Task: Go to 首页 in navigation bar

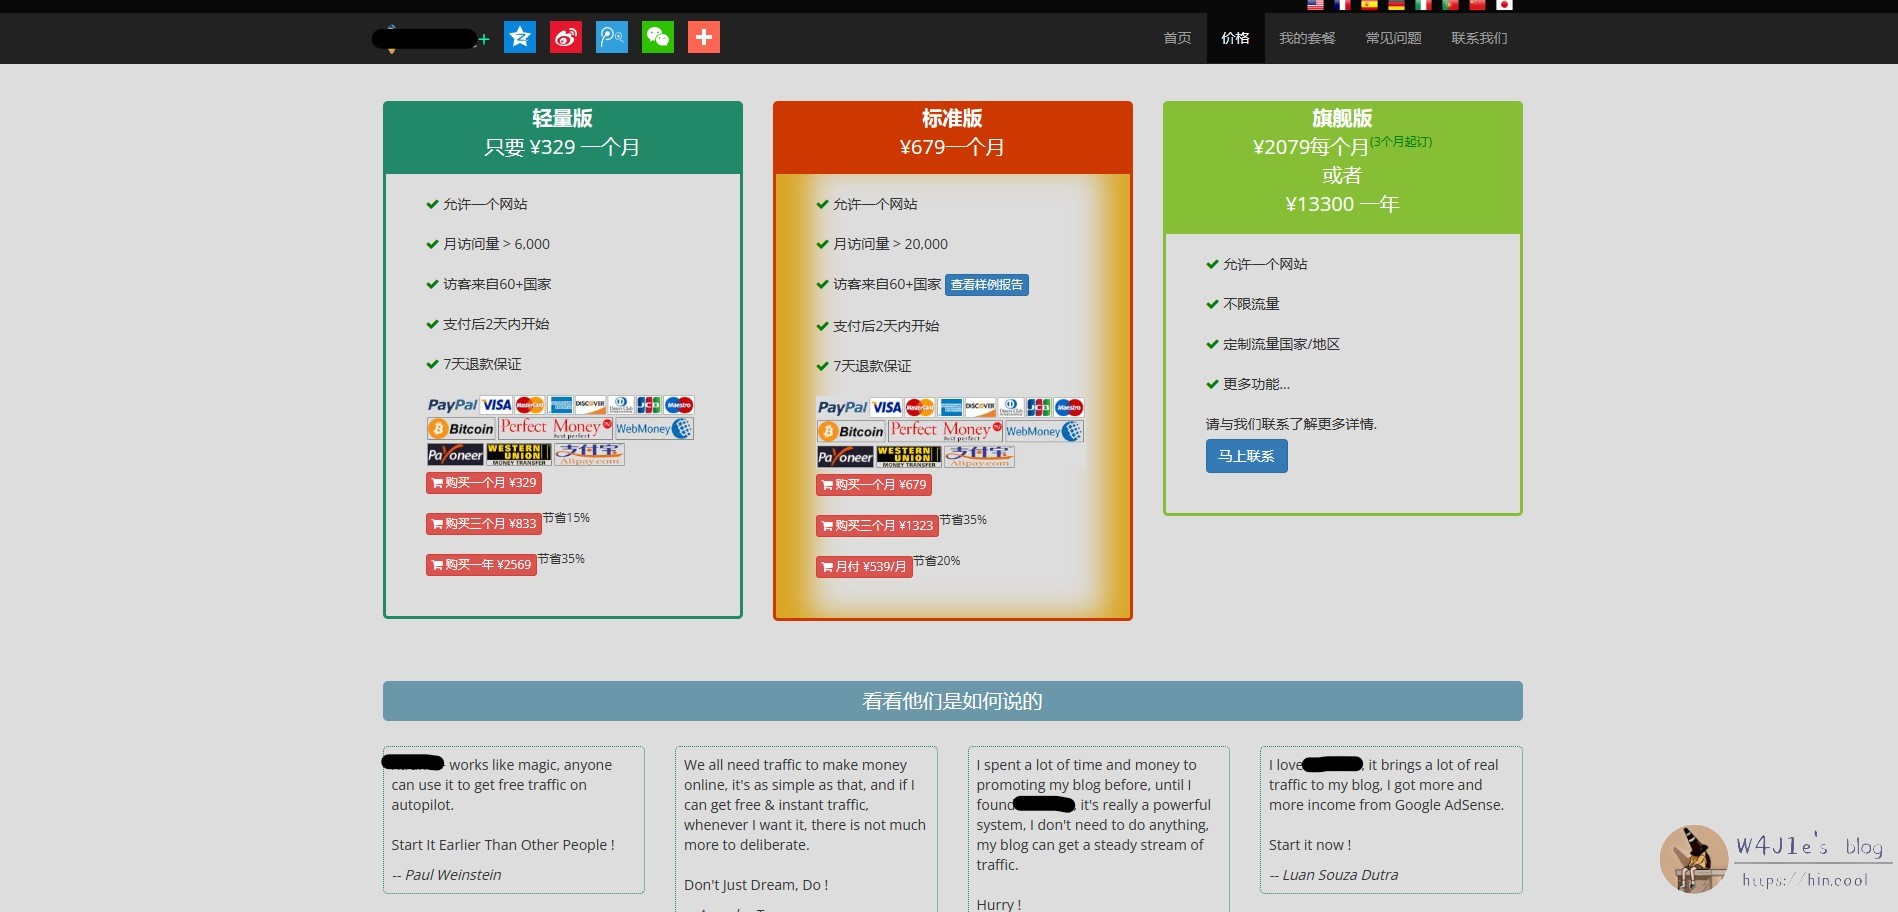Action: (1177, 38)
